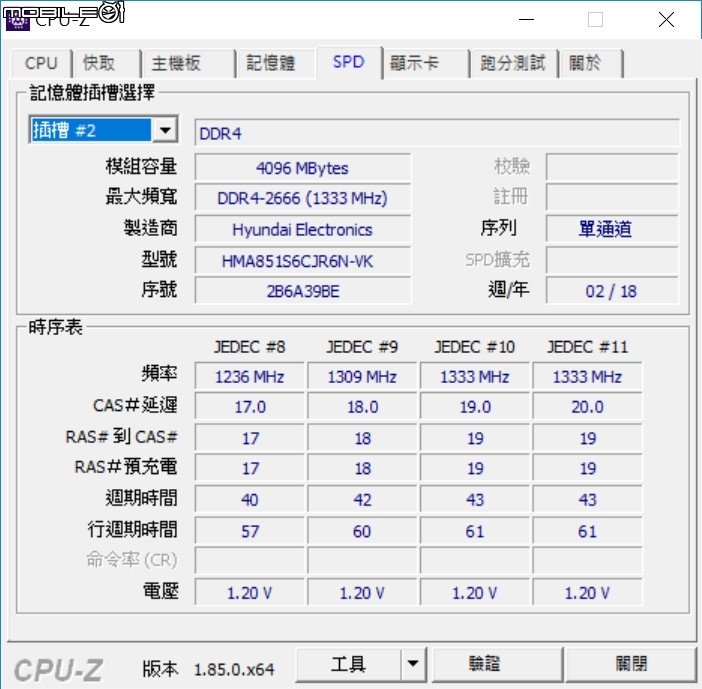Click the 18.0 CAS latency cell

coord(362,407)
